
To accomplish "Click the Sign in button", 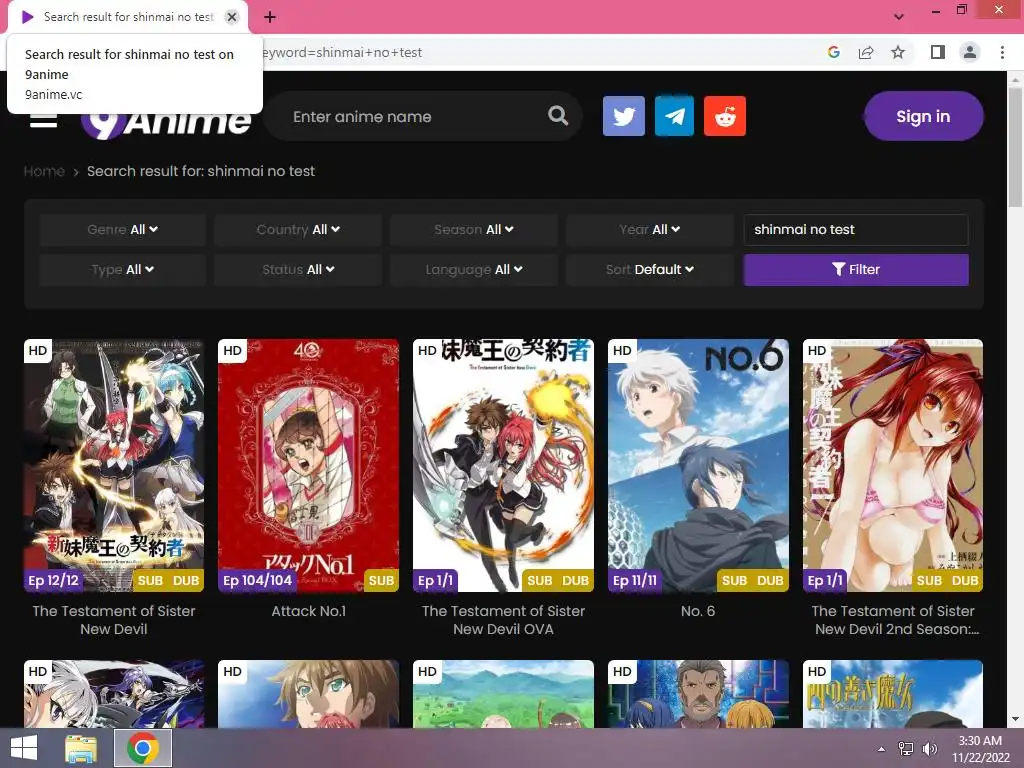I will coord(923,116).
